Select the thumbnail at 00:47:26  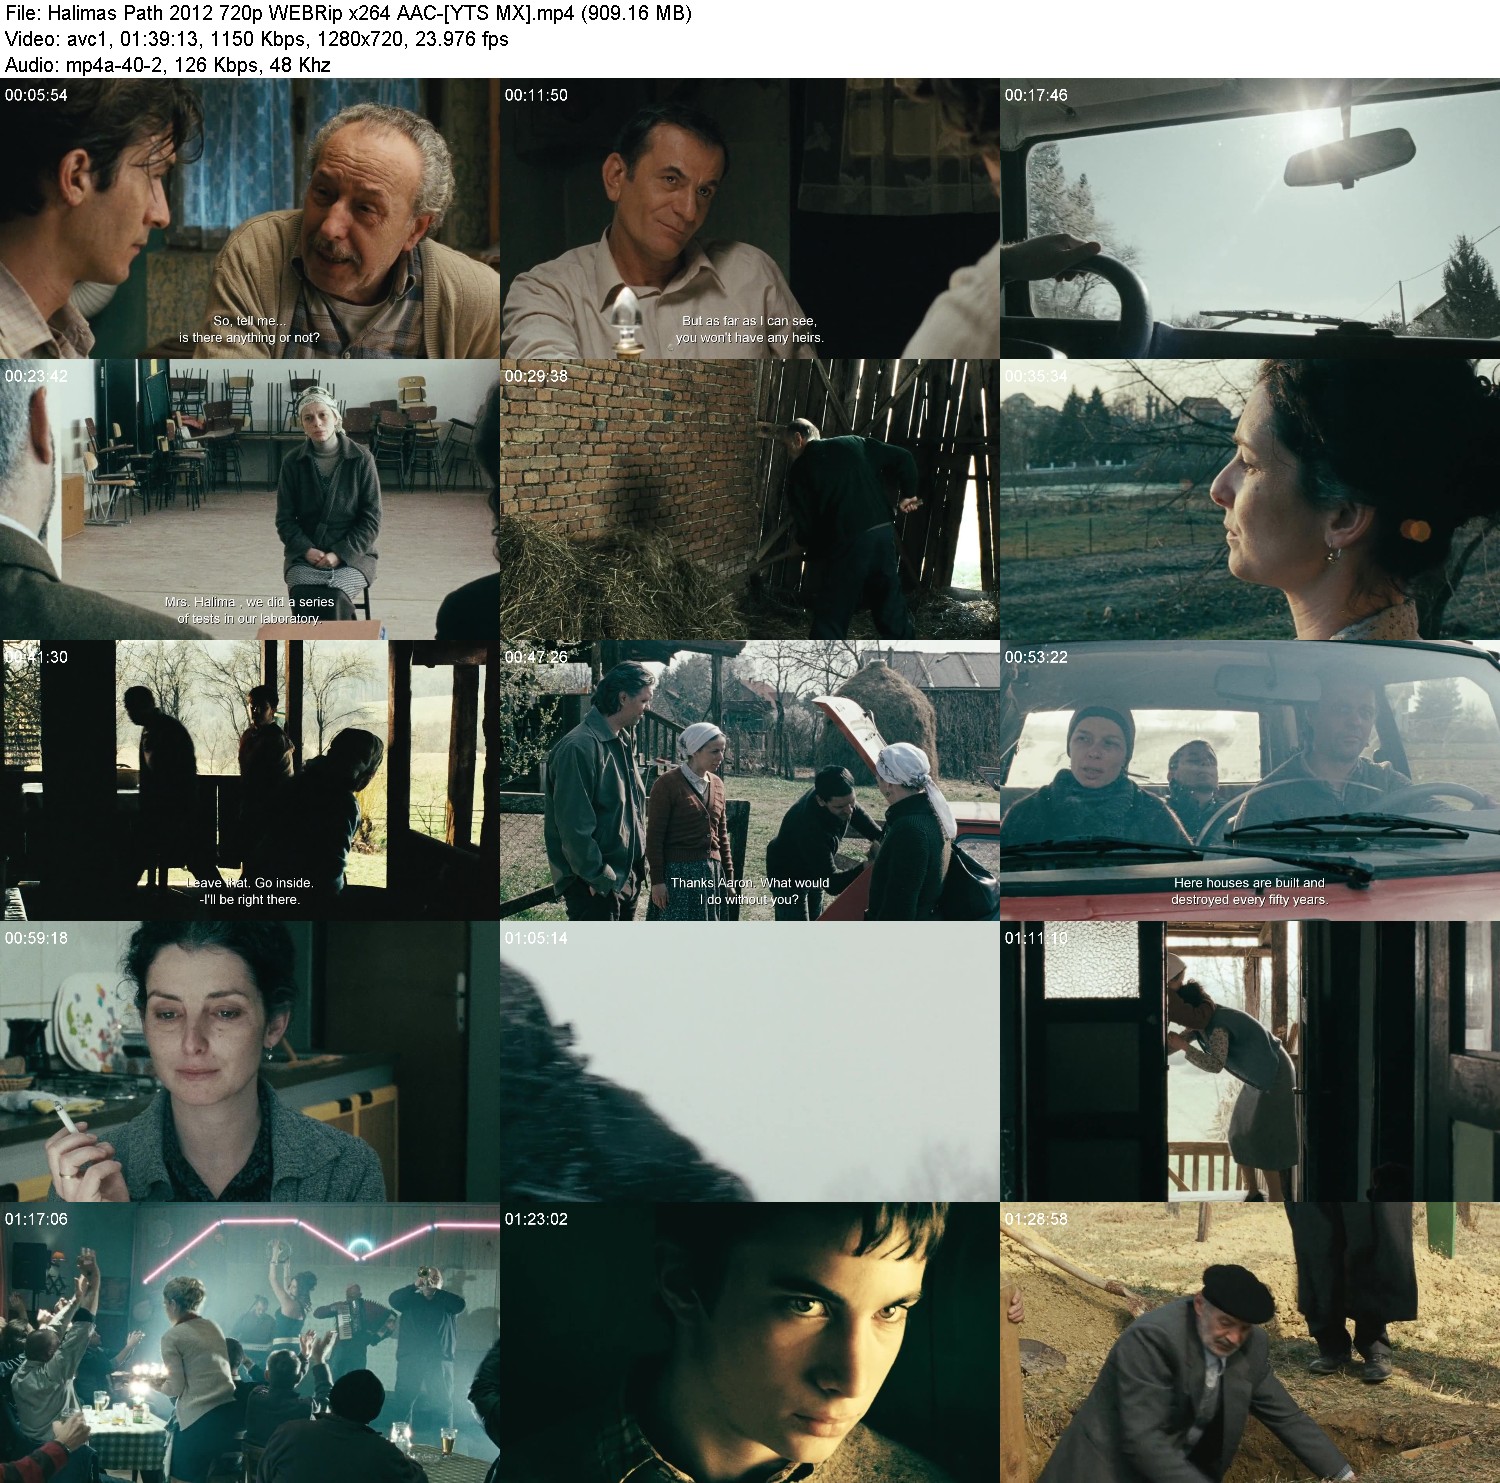point(750,781)
